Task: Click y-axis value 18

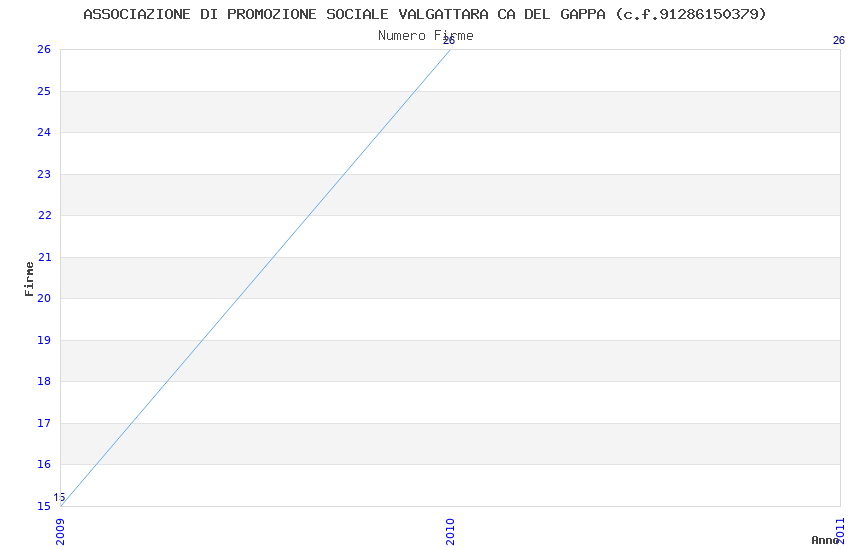Action: point(44,381)
